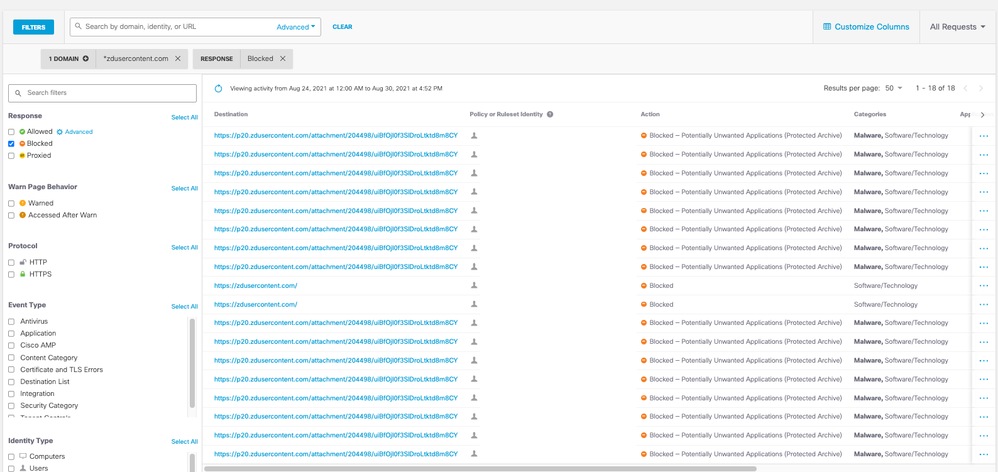Change the results per page dropdown
998x472 pixels.
[893, 88]
